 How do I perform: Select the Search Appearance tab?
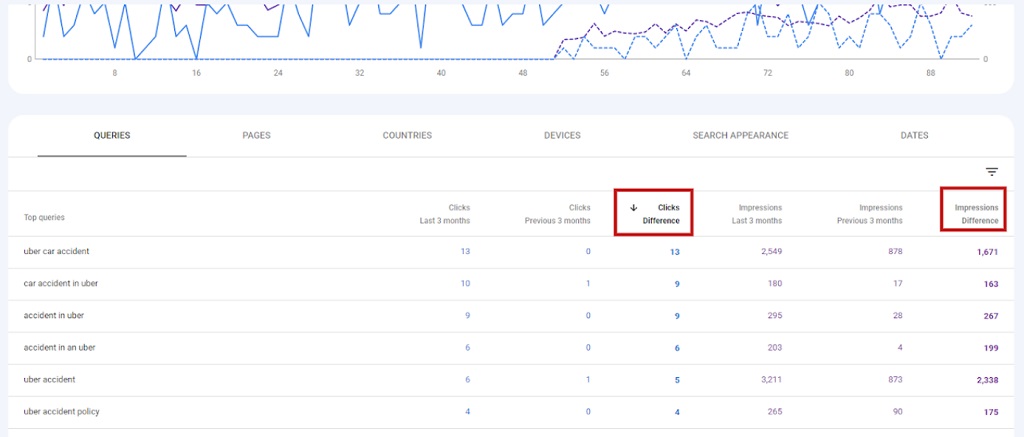coord(741,136)
